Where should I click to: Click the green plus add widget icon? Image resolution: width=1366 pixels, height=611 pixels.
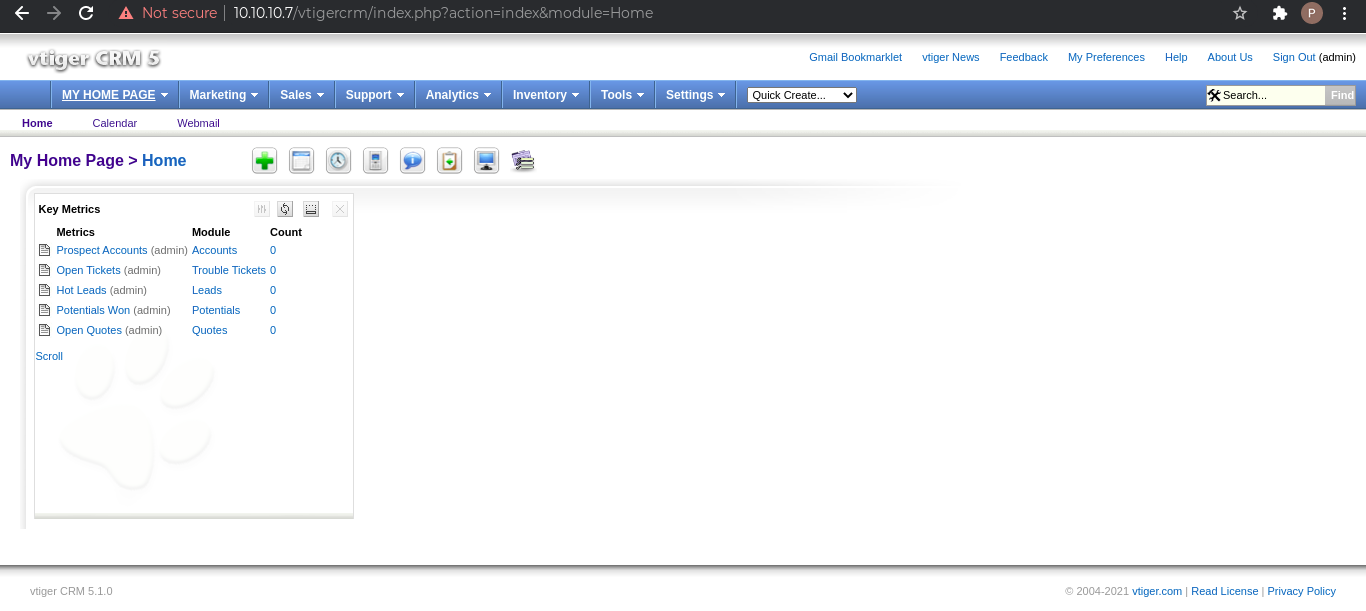coord(264,161)
